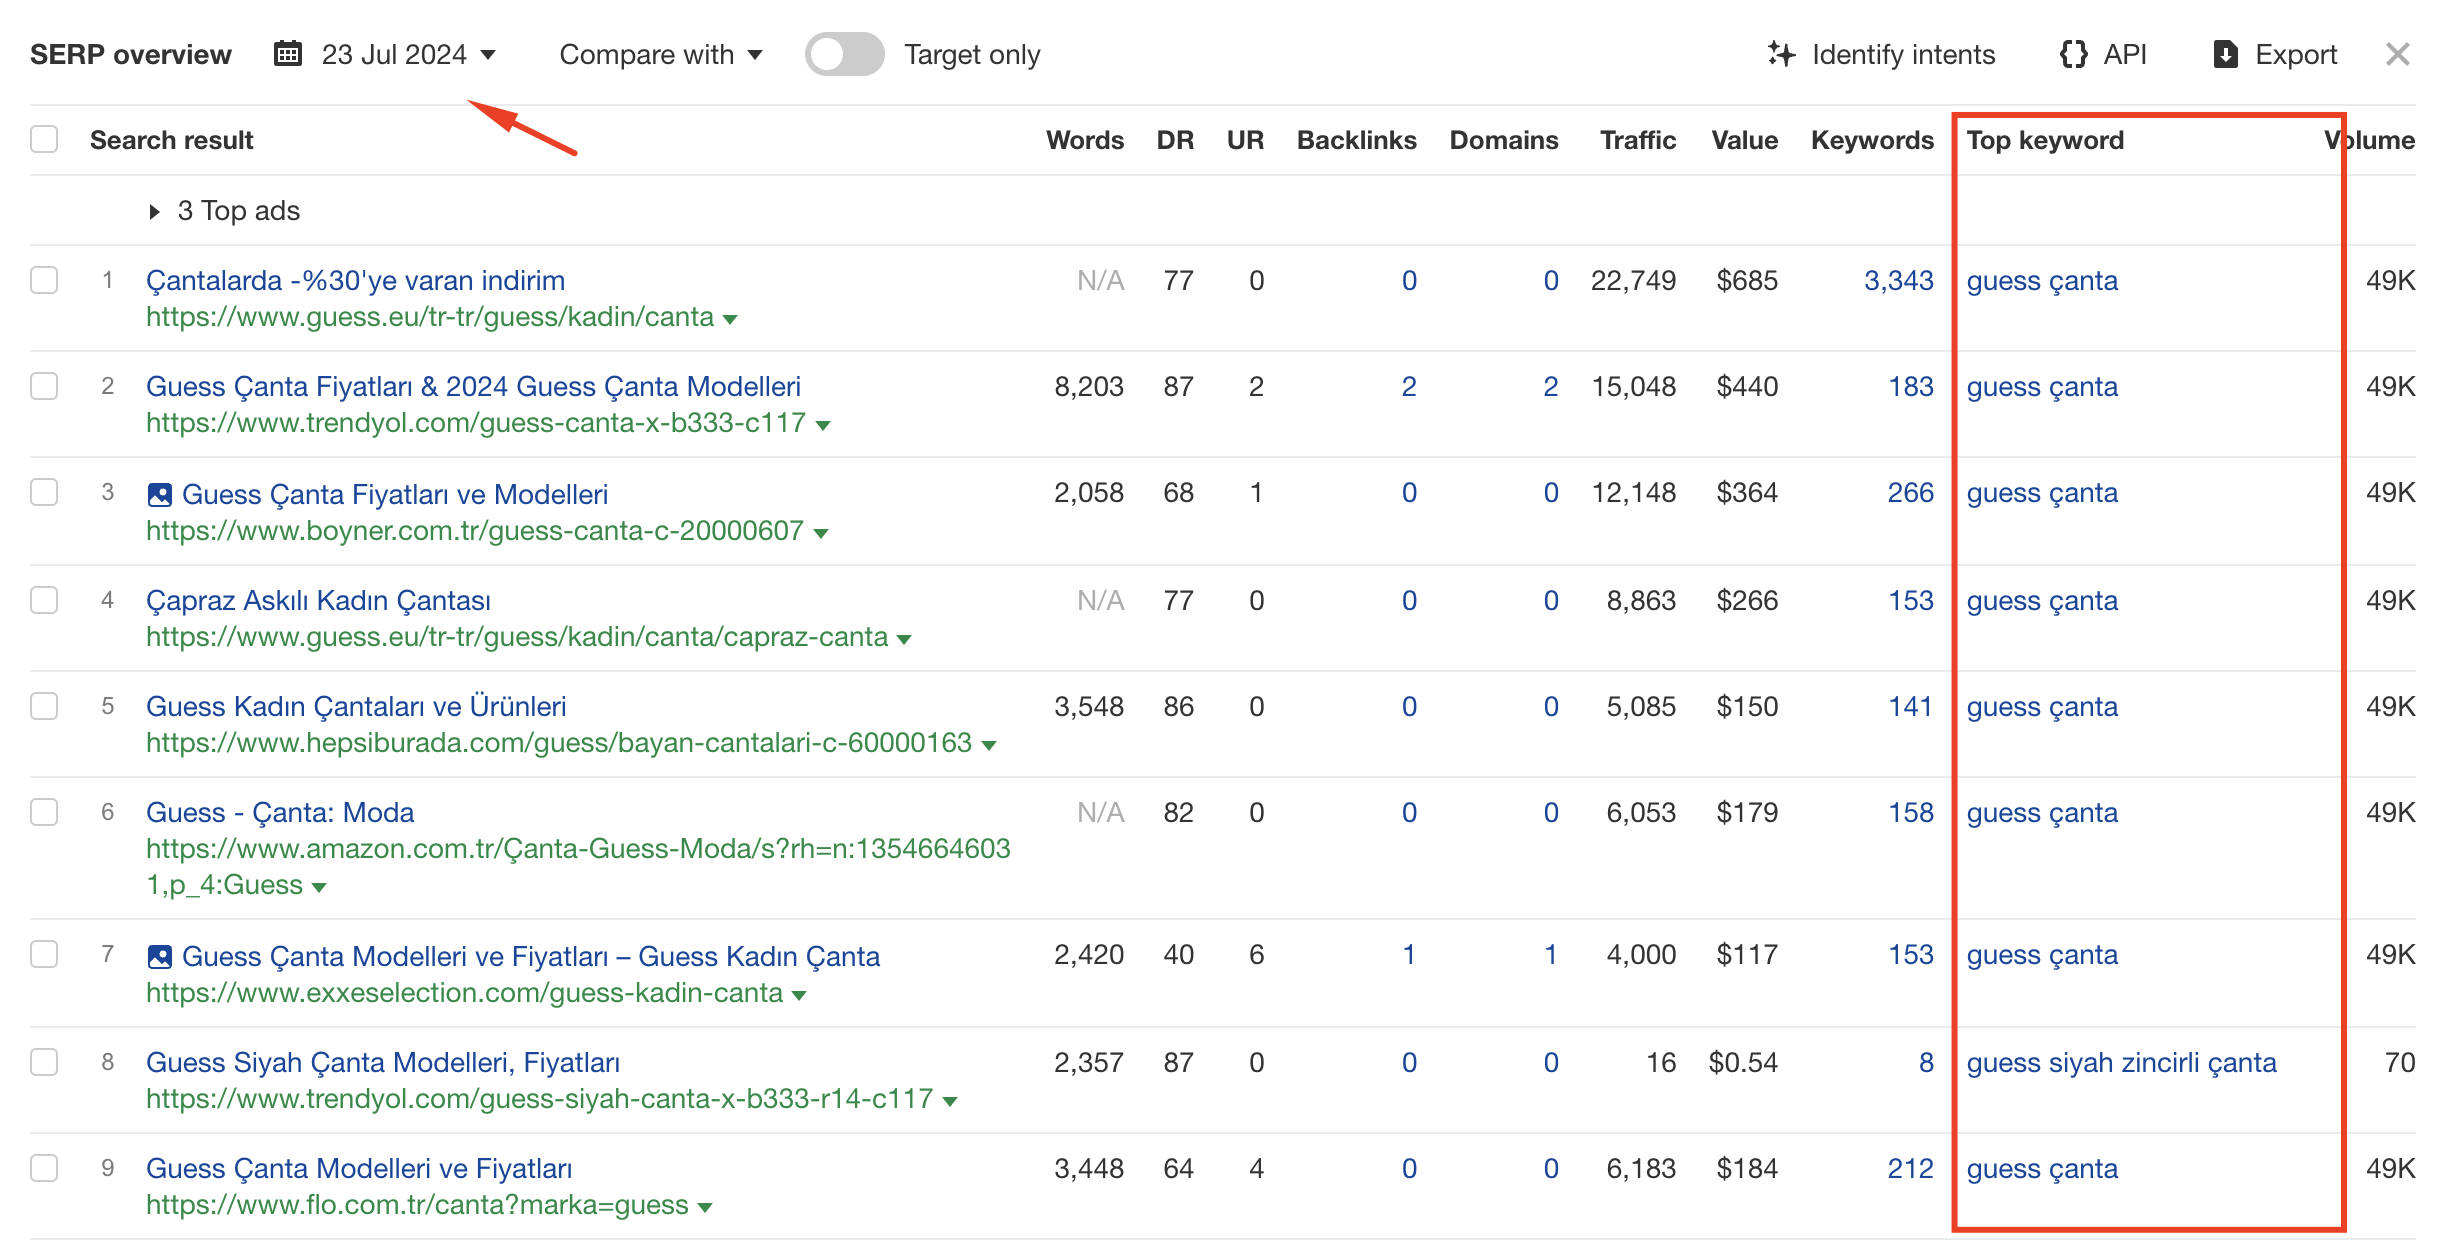Open the Compare with dropdown
This screenshot has height=1246, width=2440.
click(x=660, y=54)
